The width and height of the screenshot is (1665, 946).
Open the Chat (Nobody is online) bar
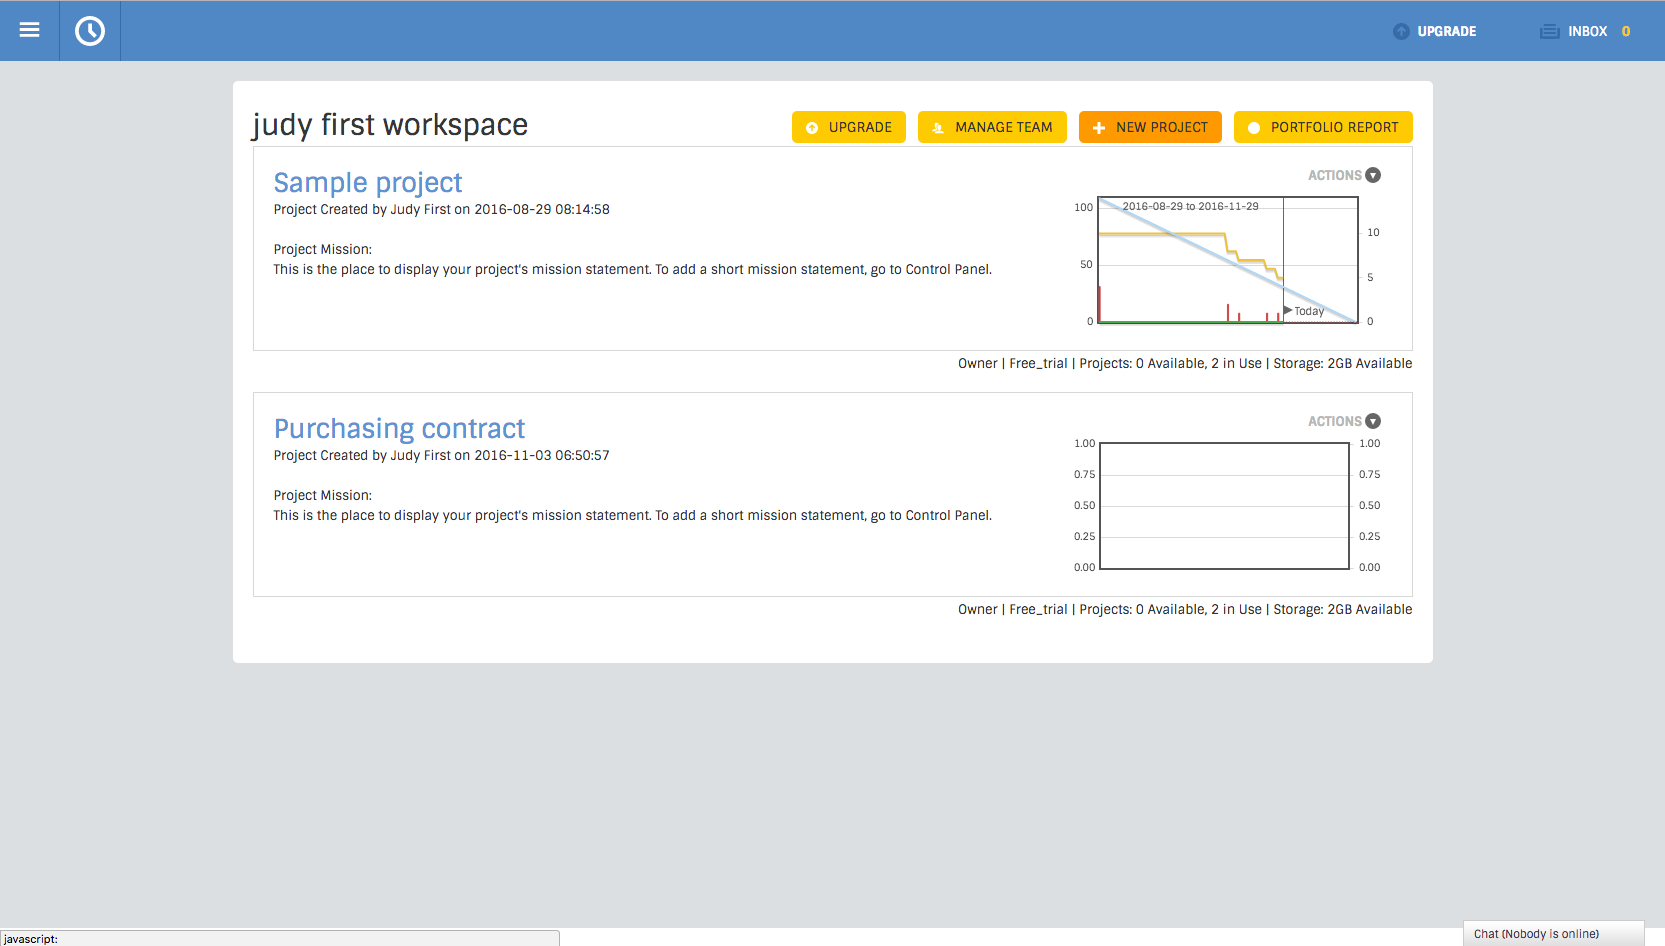[1553, 933]
